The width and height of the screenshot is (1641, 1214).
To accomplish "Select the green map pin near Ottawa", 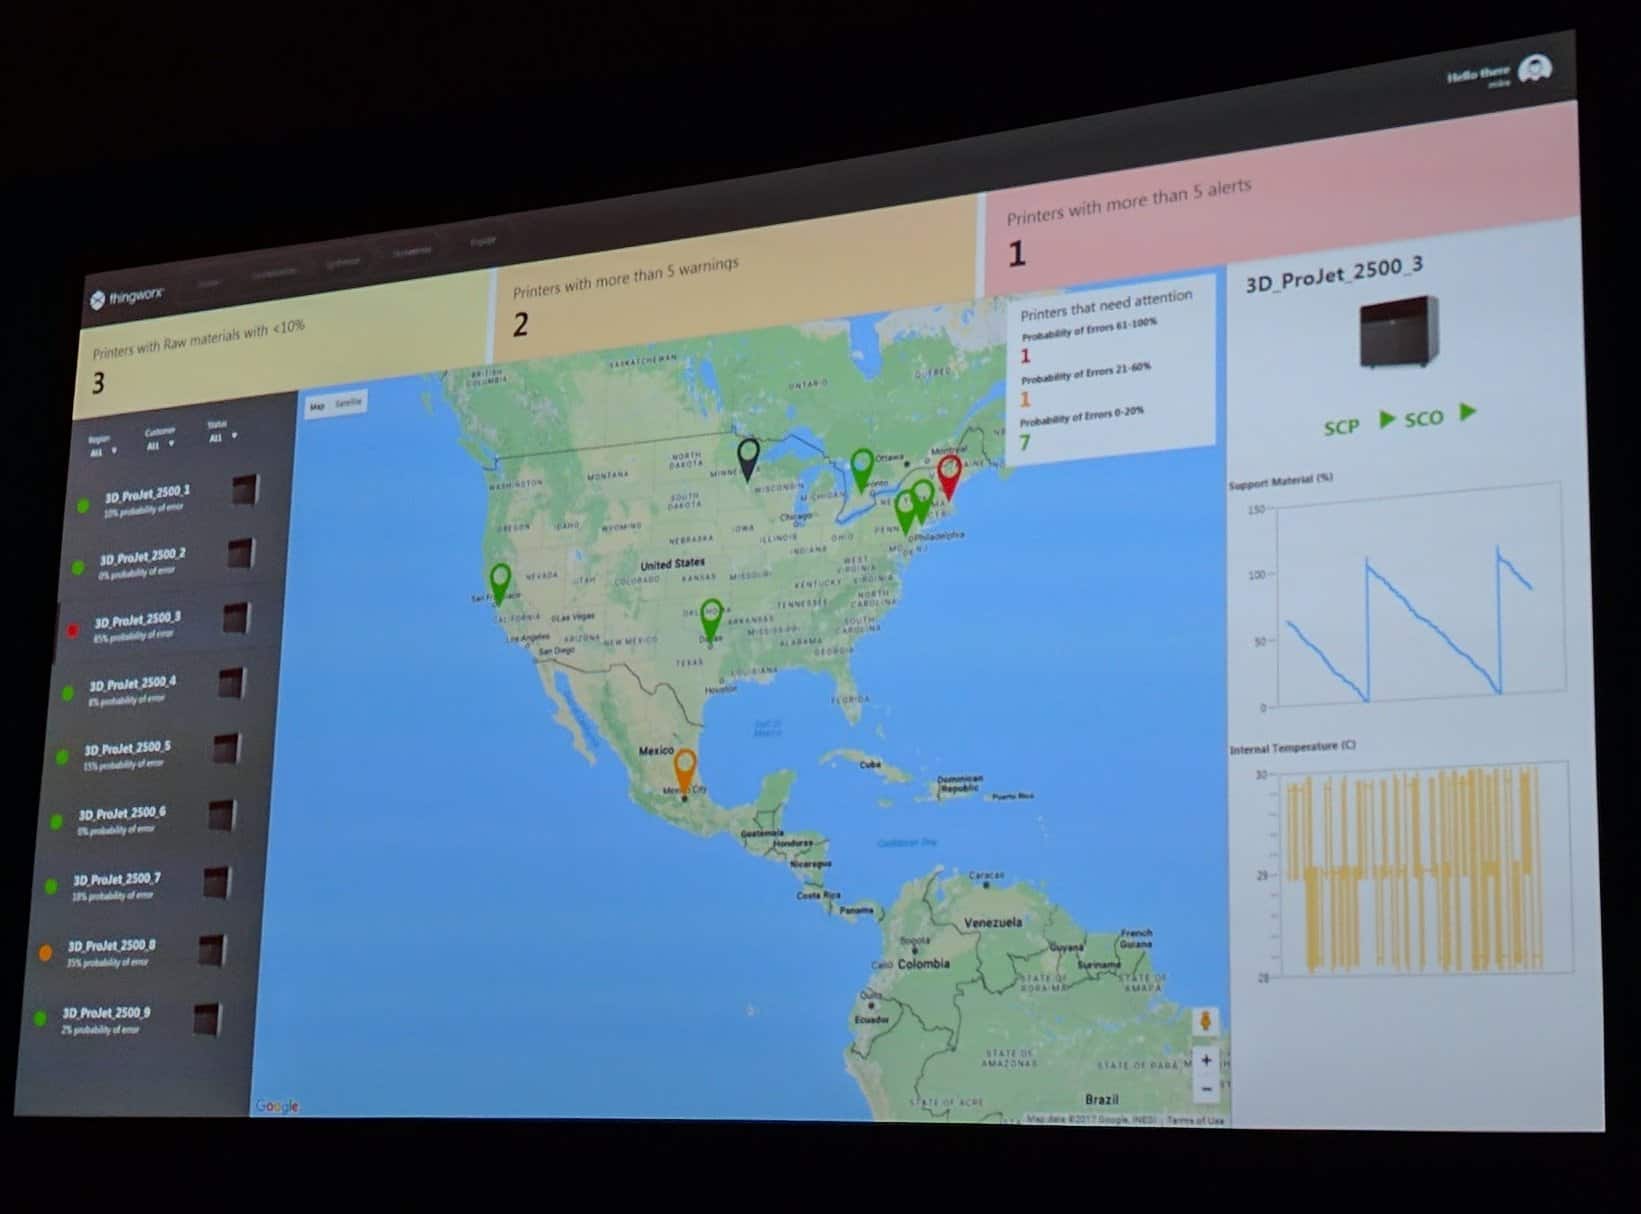I will click(x=862, y=470).
